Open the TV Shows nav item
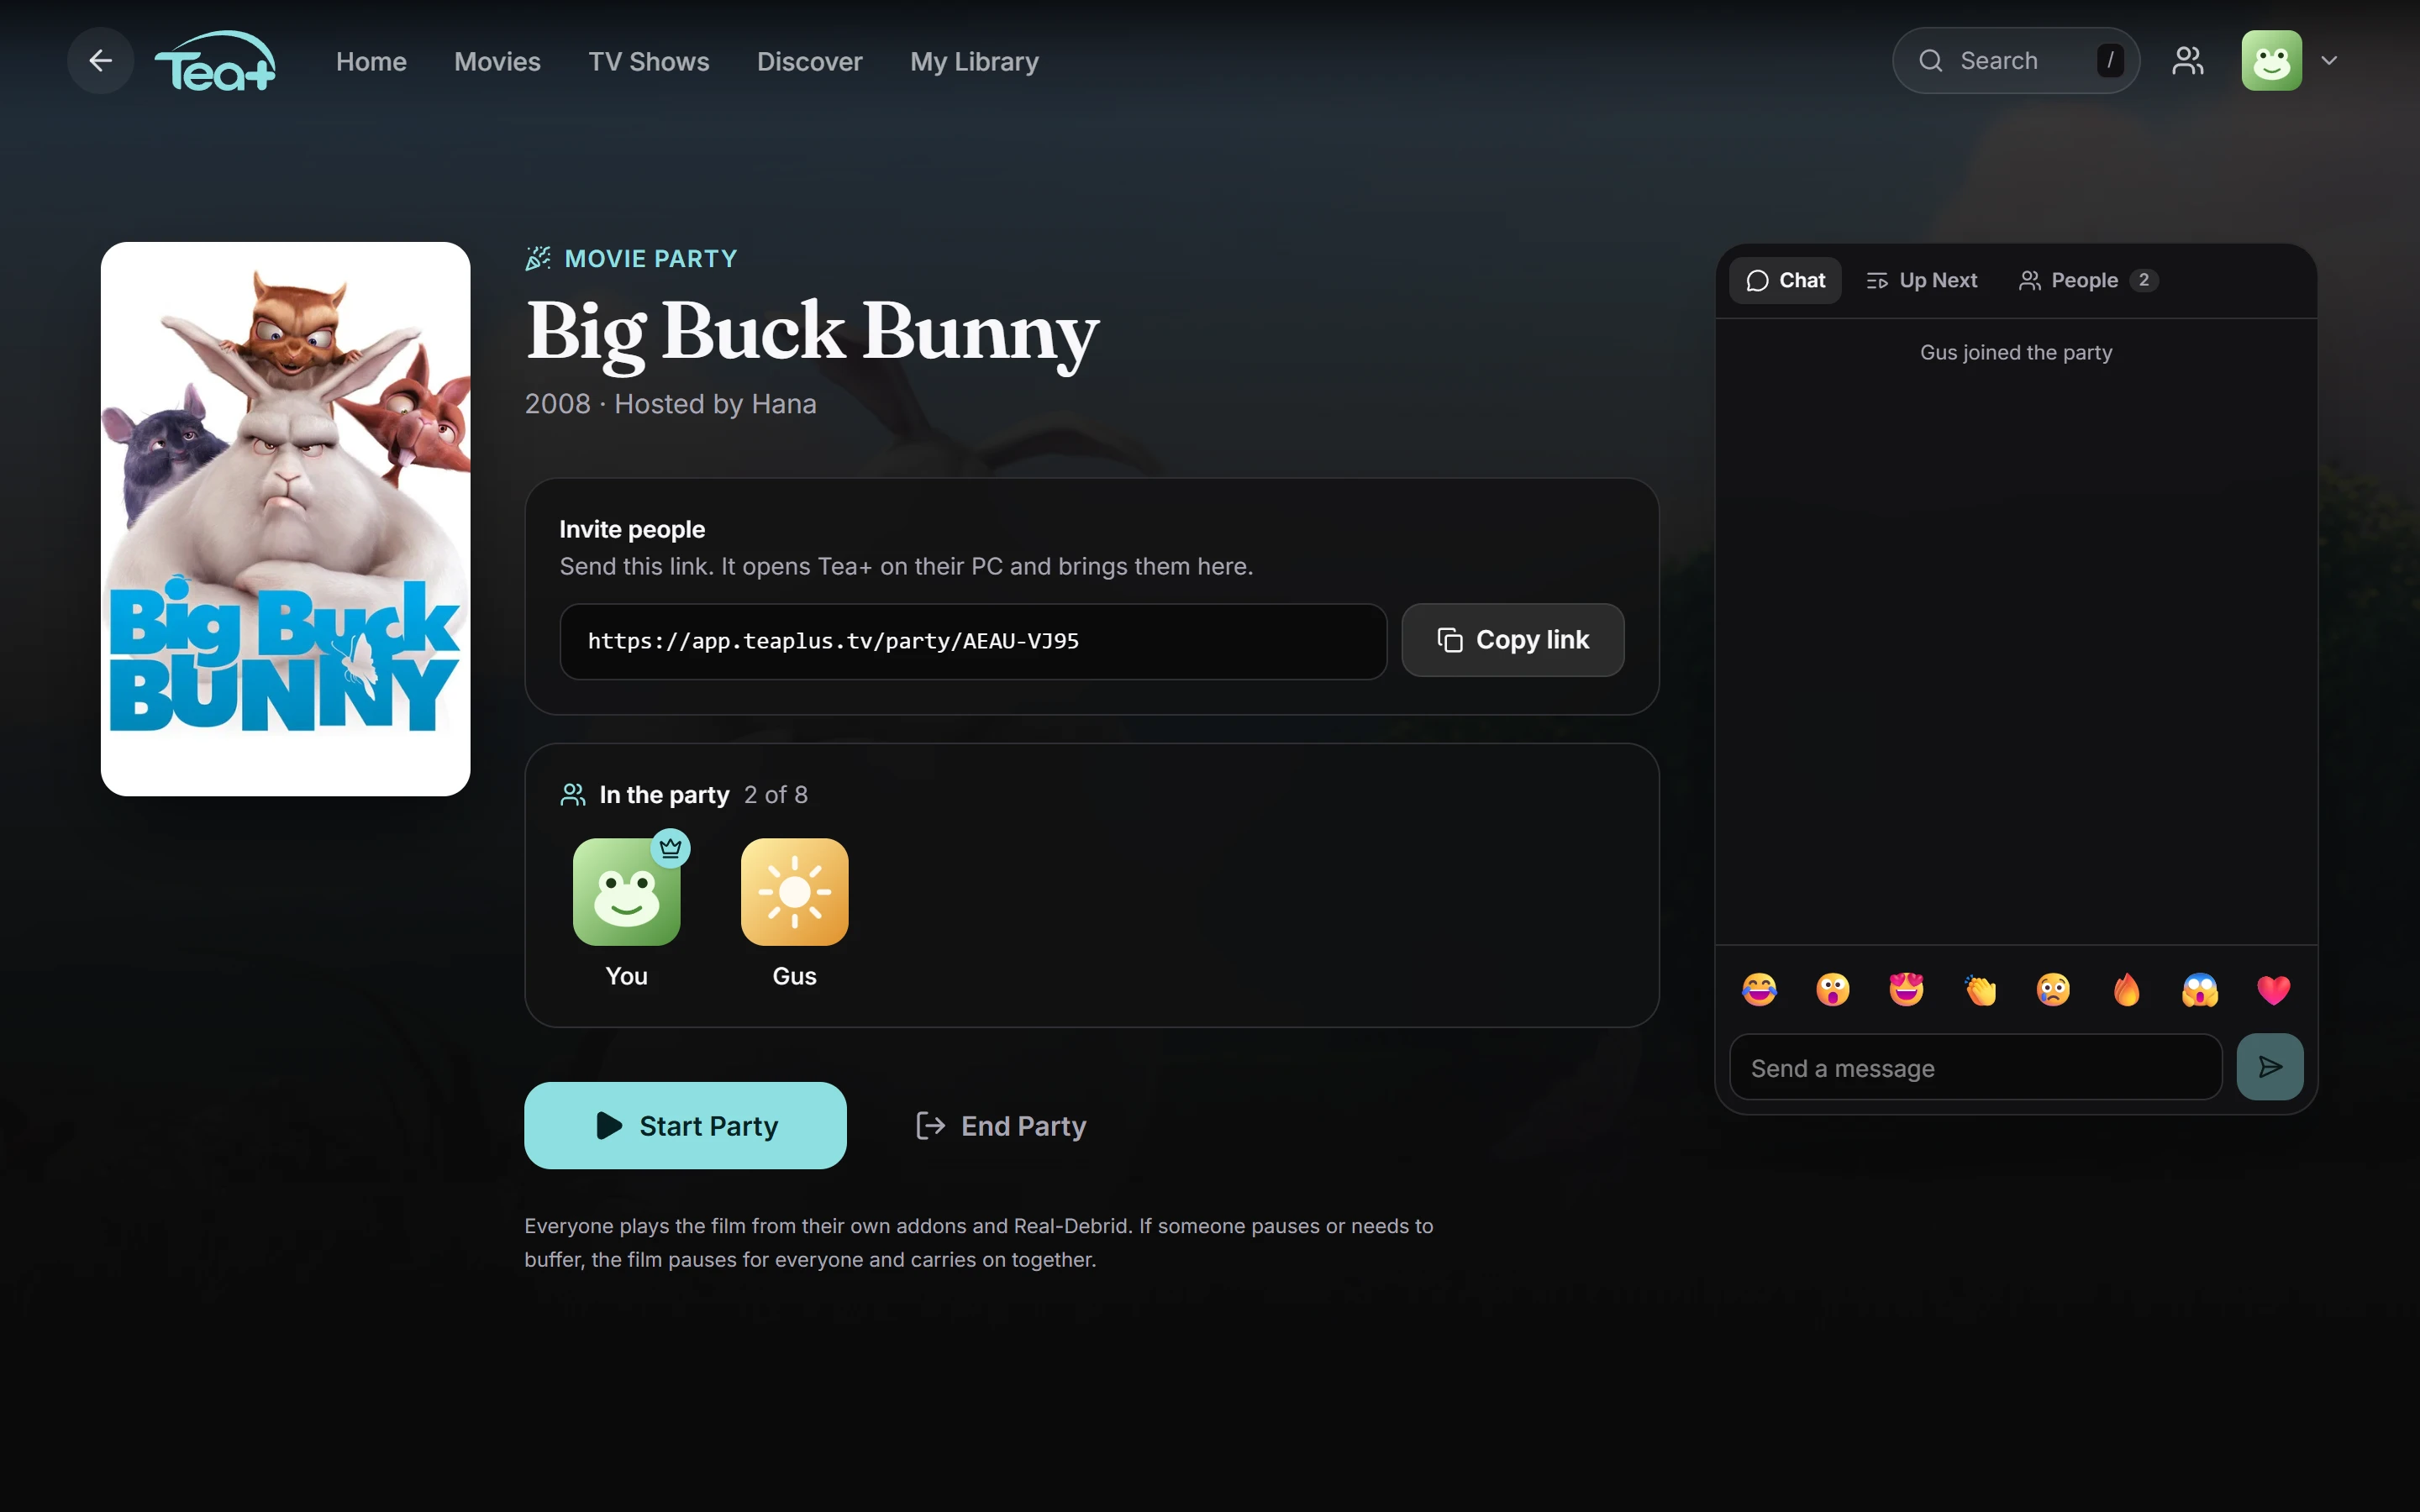Screen dimensions: 2420x1512 coord(649,62)
